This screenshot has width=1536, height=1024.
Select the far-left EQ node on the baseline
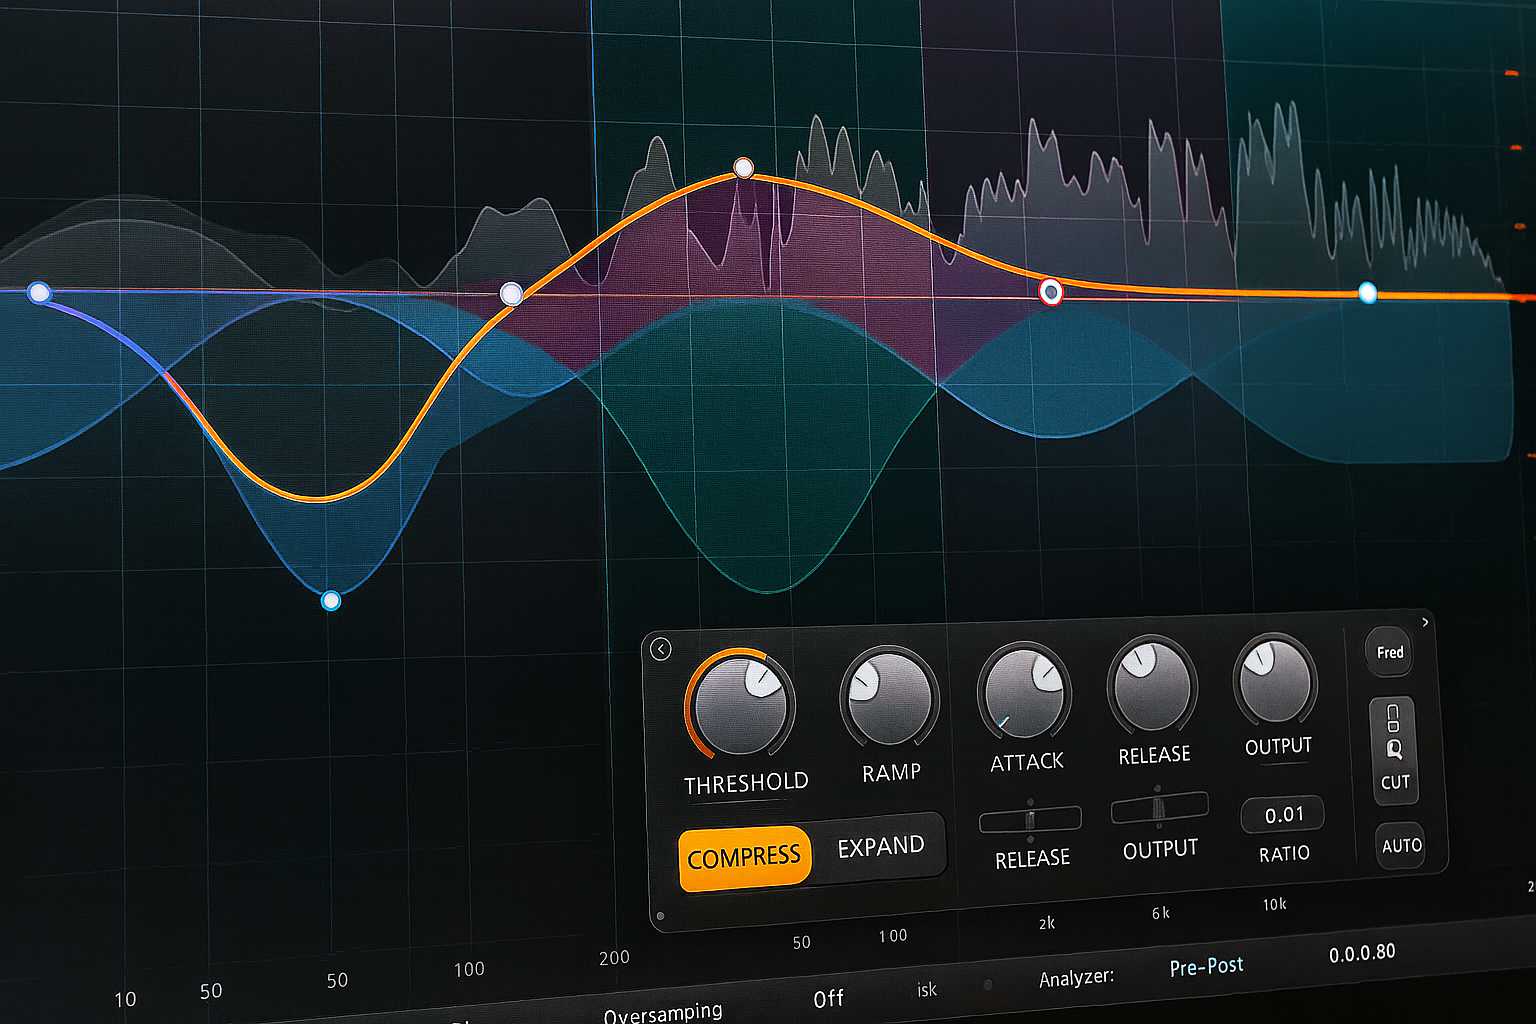click(x=39, y=292)
